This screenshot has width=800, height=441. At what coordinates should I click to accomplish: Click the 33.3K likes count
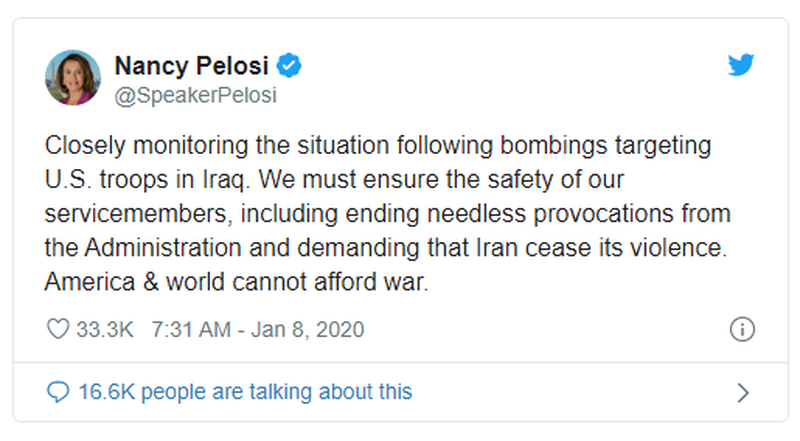102,329
